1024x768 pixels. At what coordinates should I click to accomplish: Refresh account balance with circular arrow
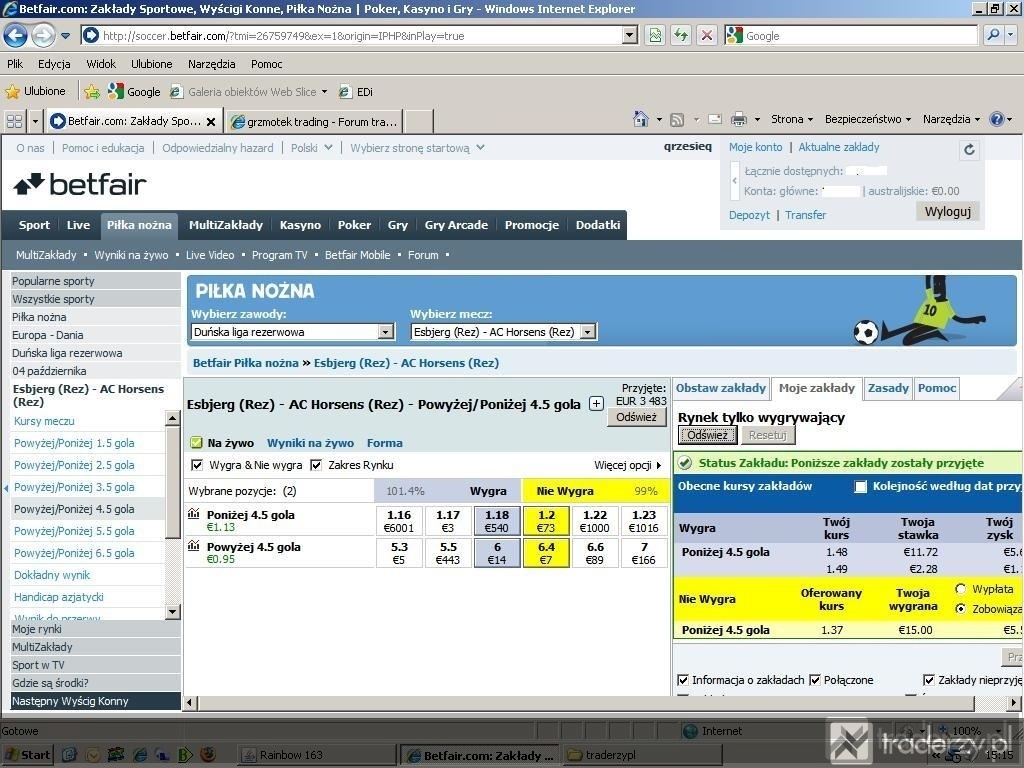(x=969, y=150)
